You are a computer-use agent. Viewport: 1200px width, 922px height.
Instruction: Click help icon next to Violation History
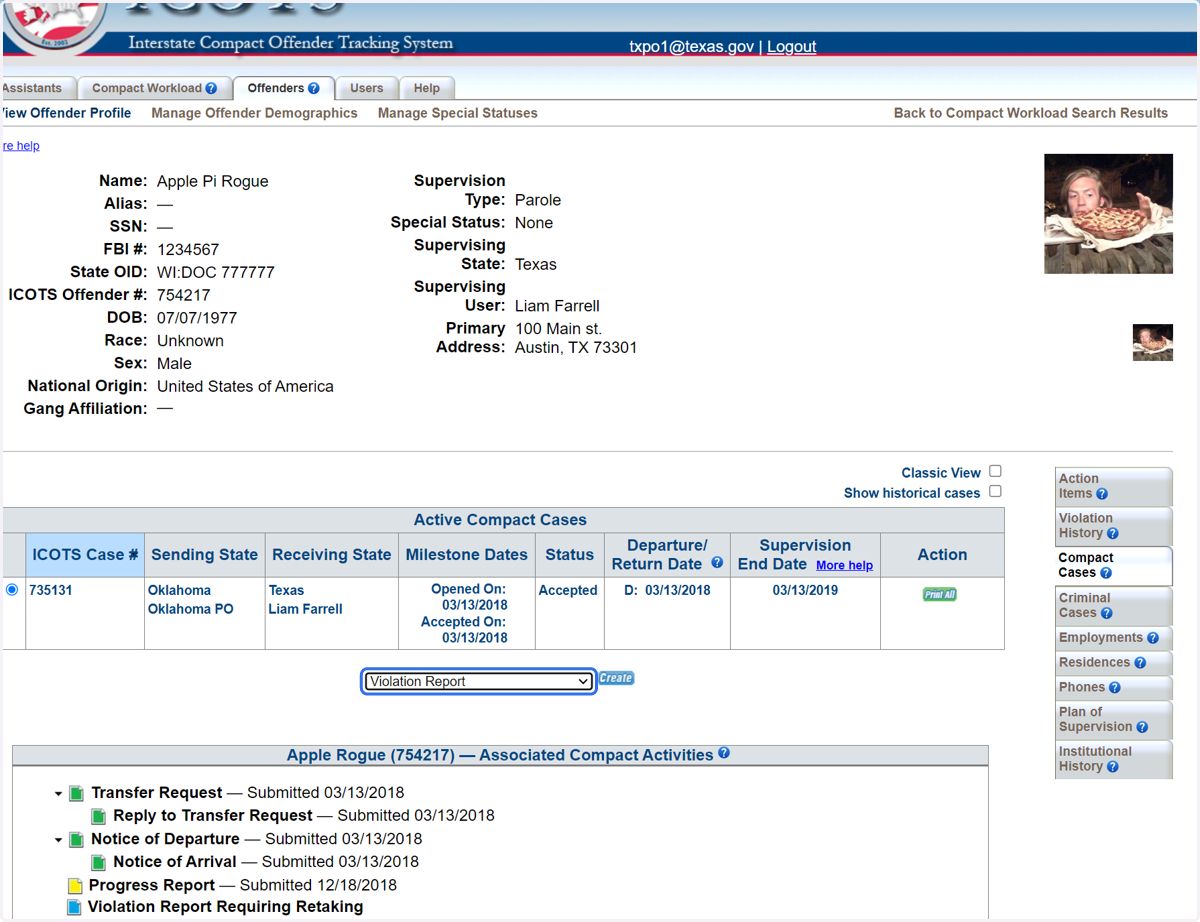click(x=1113, y=534)
